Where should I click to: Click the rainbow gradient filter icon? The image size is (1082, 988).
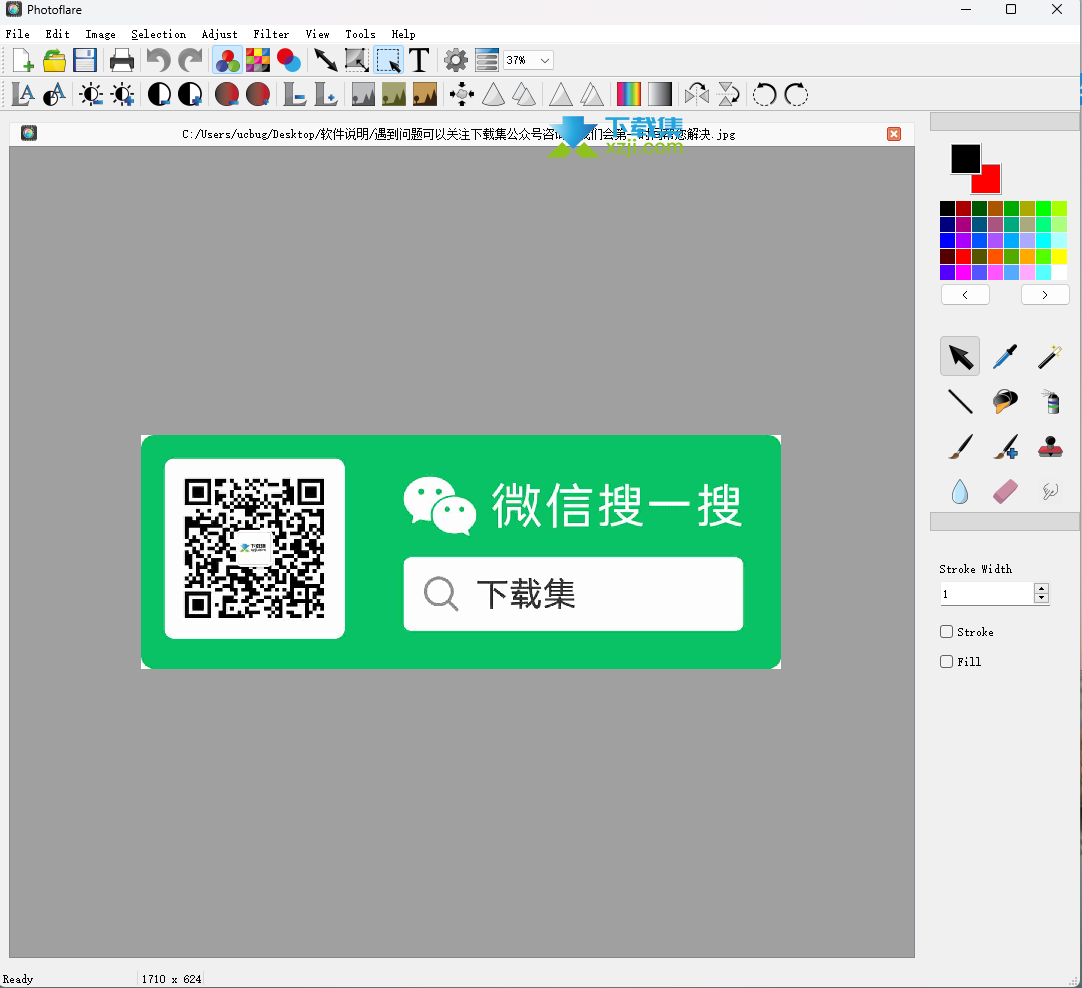pyautogui.click(x=629, y=95)
